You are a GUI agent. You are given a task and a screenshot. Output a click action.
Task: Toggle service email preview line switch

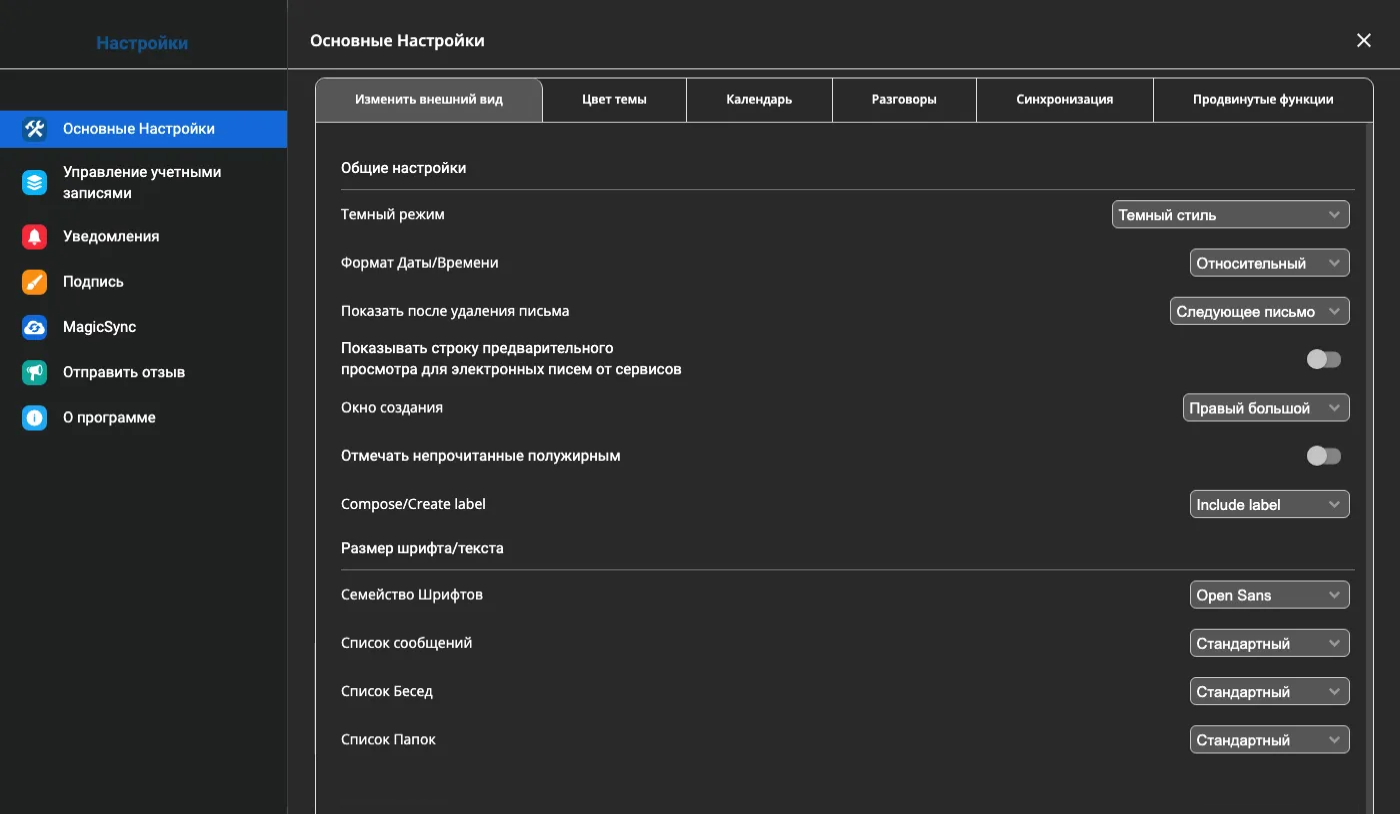pyautogui.click(x=1324, y=359)
